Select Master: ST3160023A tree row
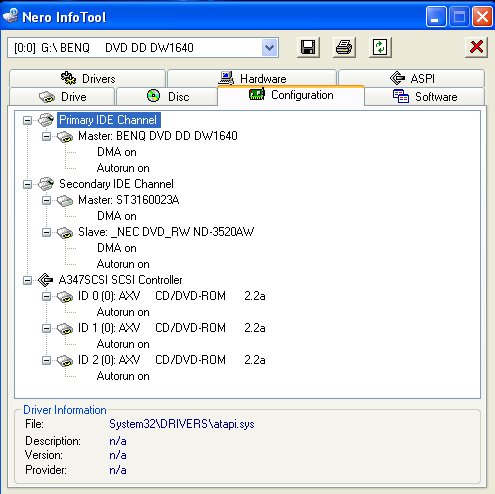The width and height of the screenshot is (495, 494). pos(129,200)
